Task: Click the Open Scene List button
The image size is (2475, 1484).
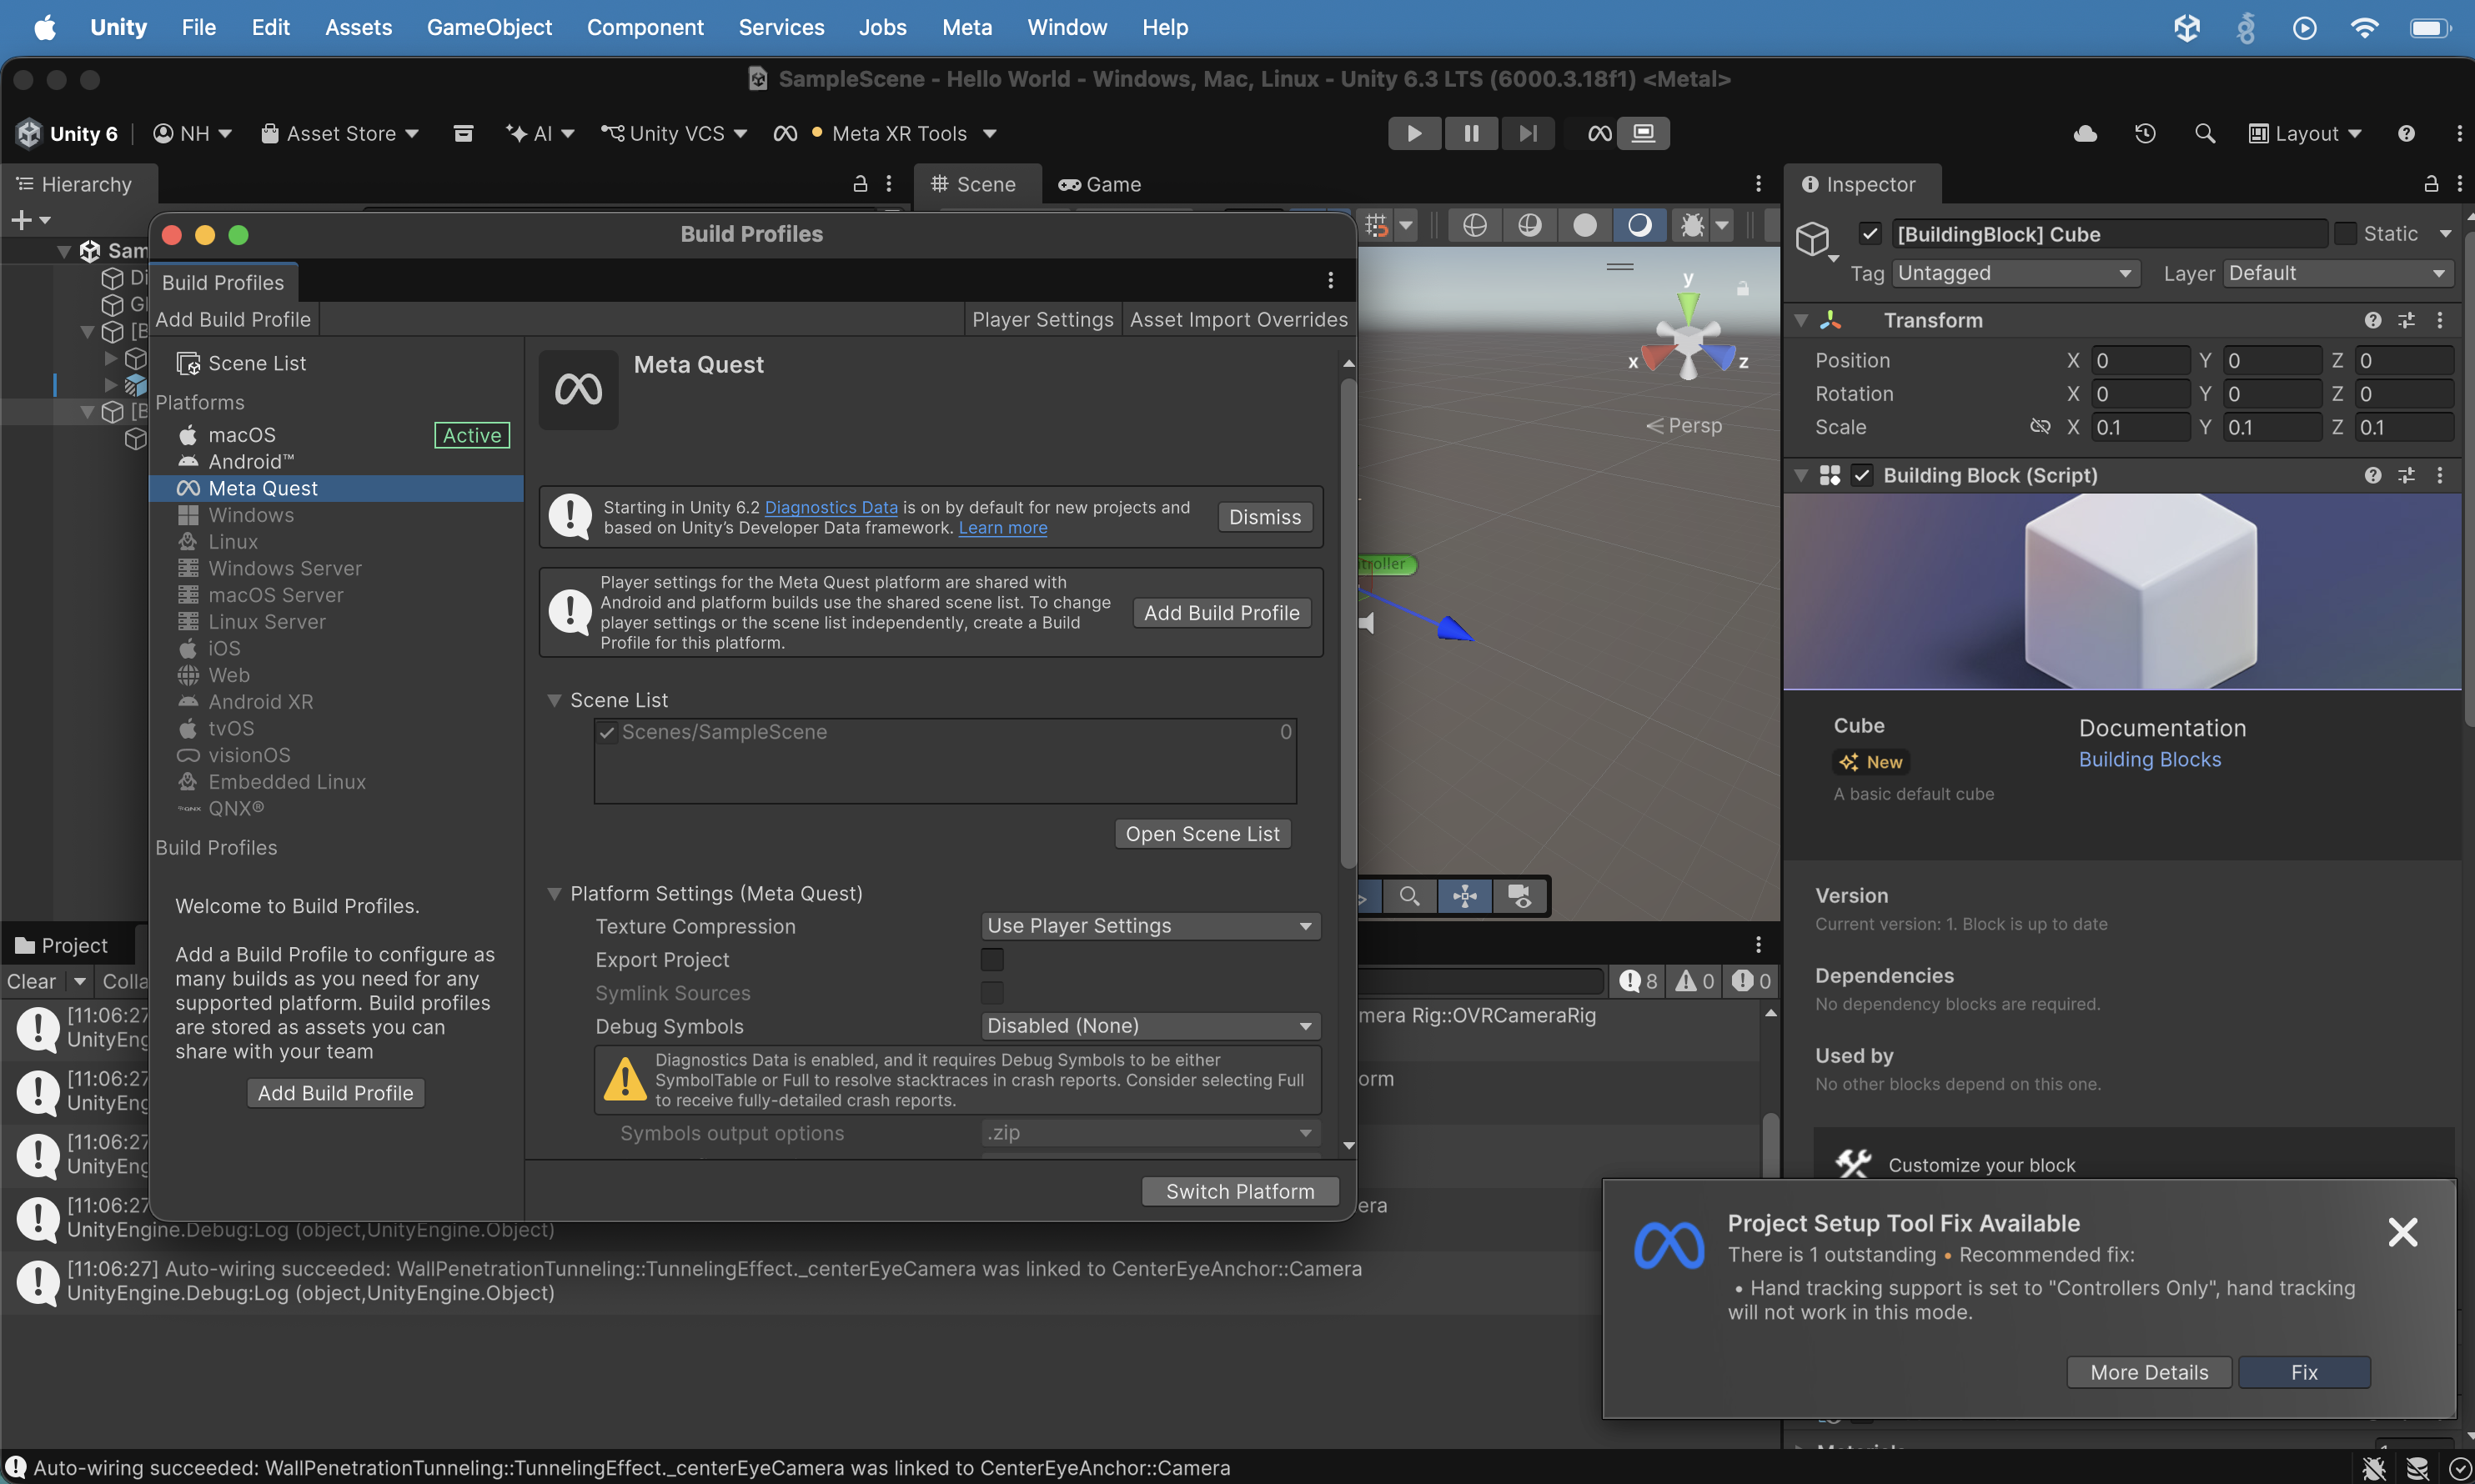Action: pos(1202,834)
